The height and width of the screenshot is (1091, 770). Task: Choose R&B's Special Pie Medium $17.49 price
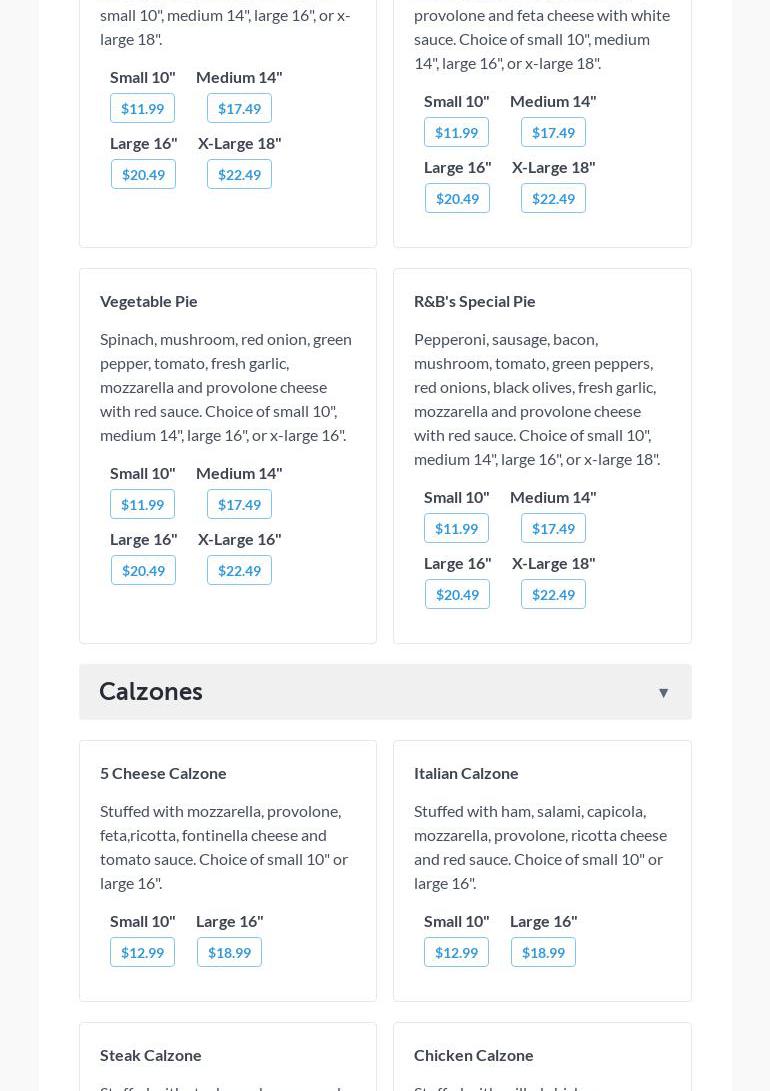click(553, 528)
